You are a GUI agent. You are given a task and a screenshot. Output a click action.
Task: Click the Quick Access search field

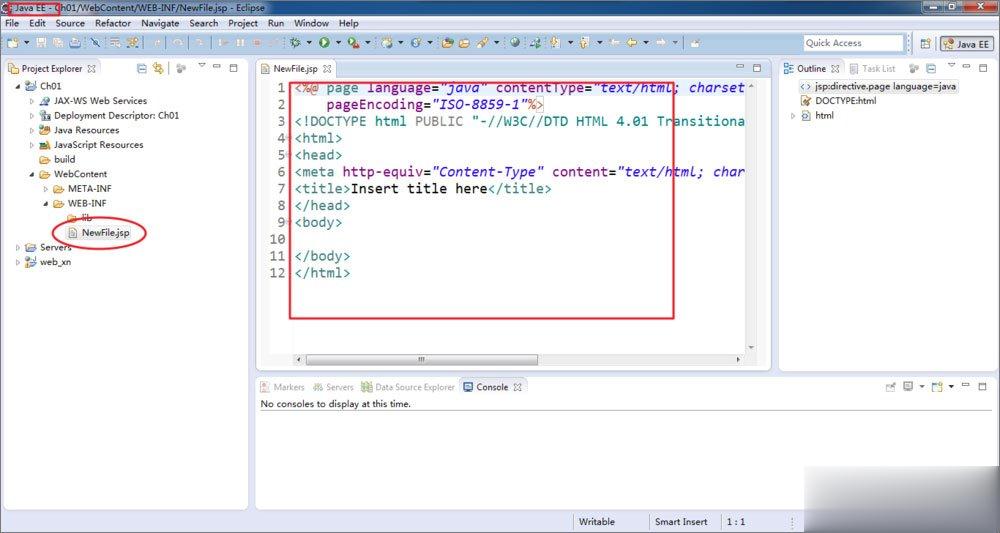(x=853, y=43)
